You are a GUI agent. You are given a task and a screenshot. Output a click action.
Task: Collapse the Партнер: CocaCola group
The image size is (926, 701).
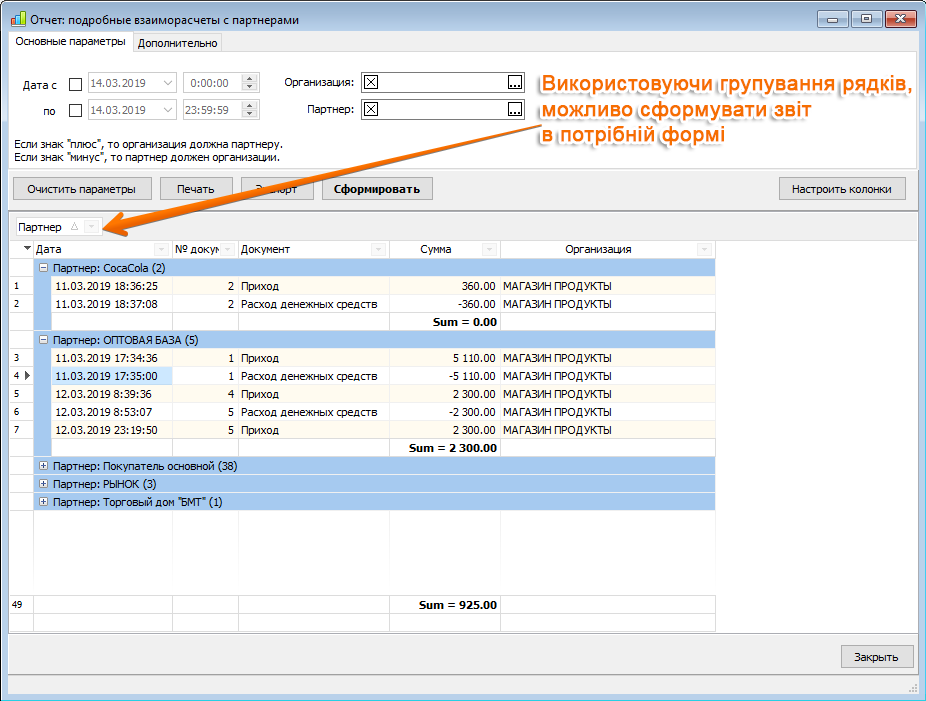pyautogui.click(x=43, y=268)
